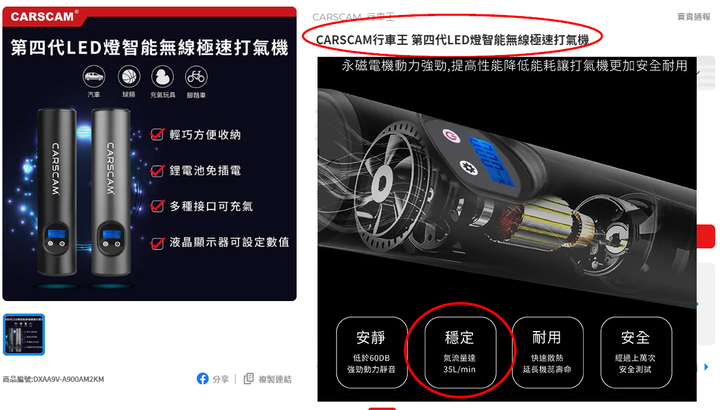Open the CARSCAM 行車王 brand link

(353, 17)
